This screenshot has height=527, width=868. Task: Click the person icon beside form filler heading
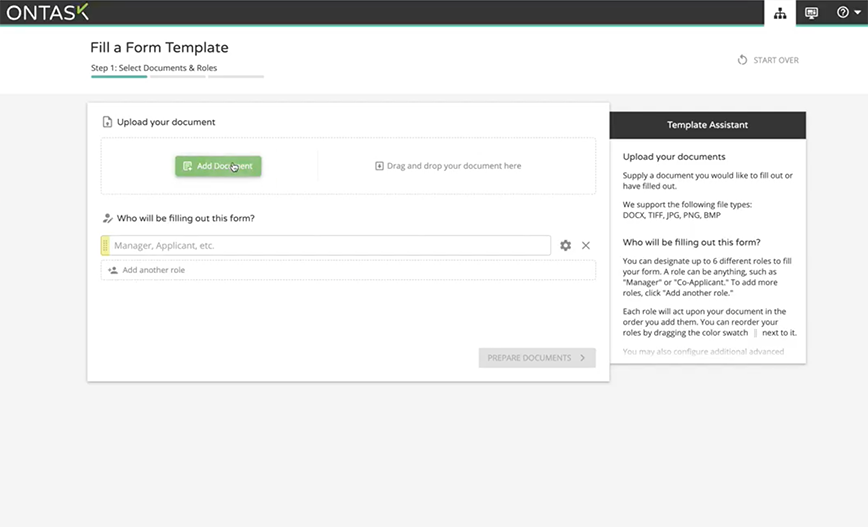[x=107, y=218]
